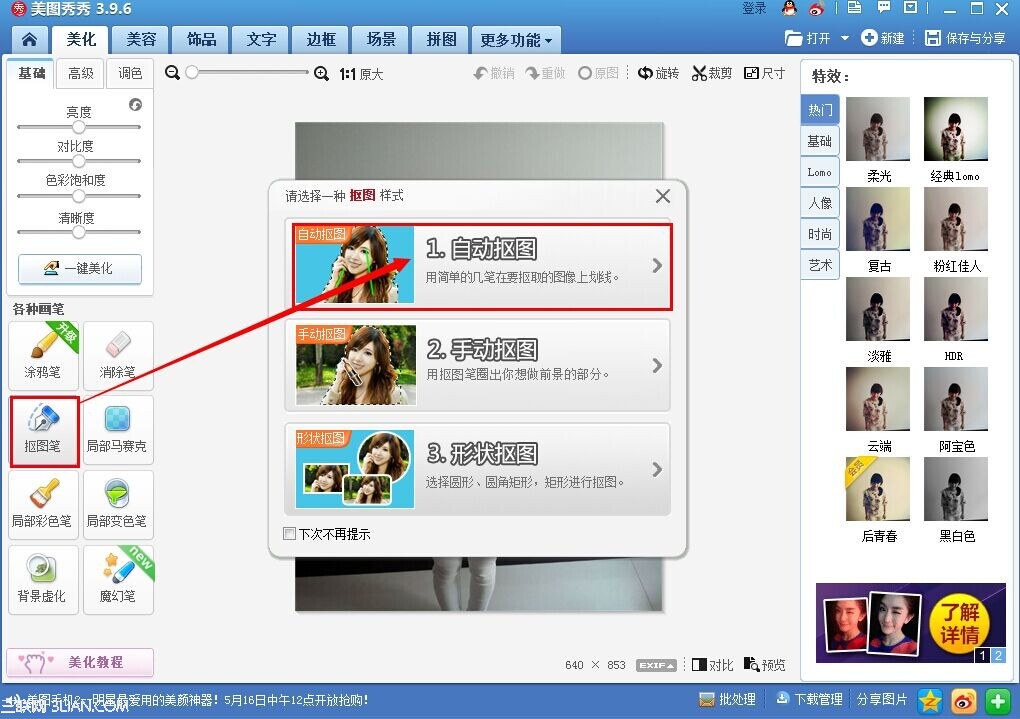Select the Lomo effects category
The width and height of the screenshot is (1020, 719).
[x=820, y=172]
